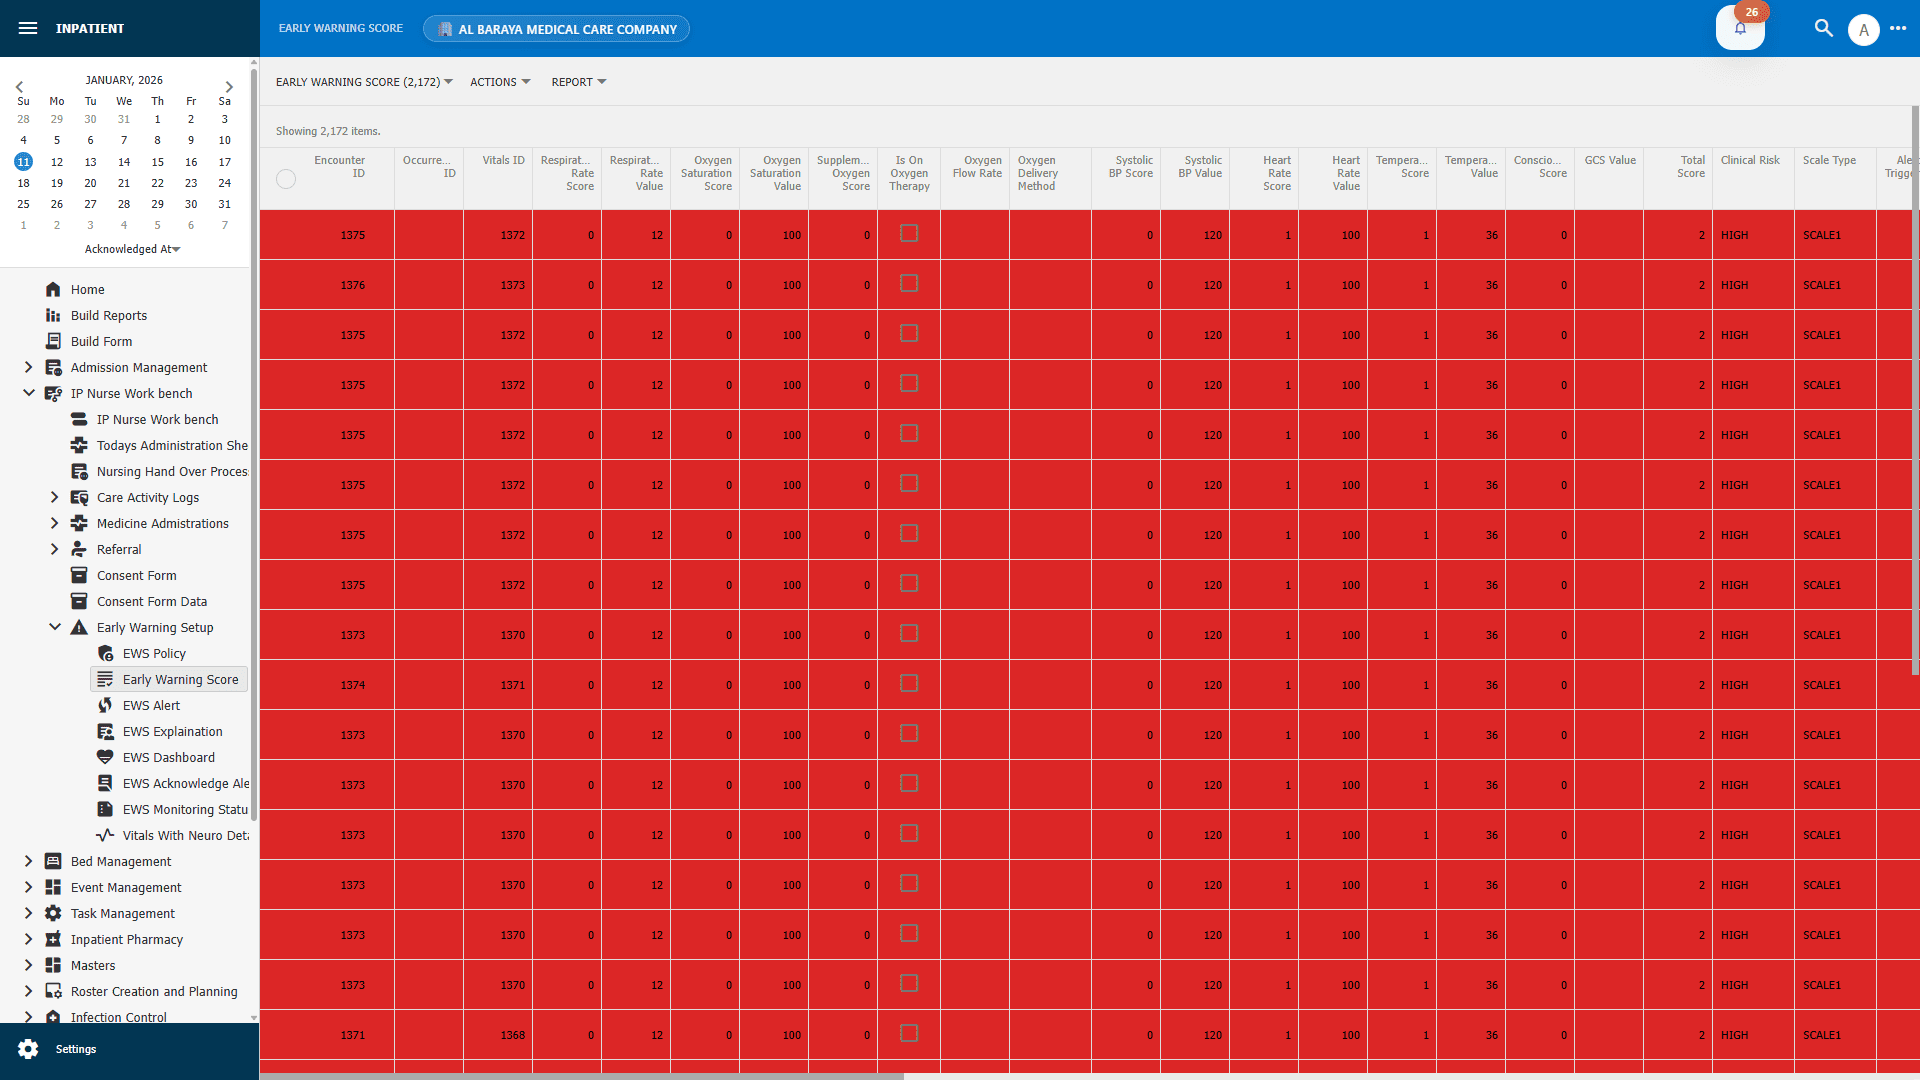This screenshot has height=1080, width=1920.
Task: Expand the Bed Management section
Action: tap(28, 861)
